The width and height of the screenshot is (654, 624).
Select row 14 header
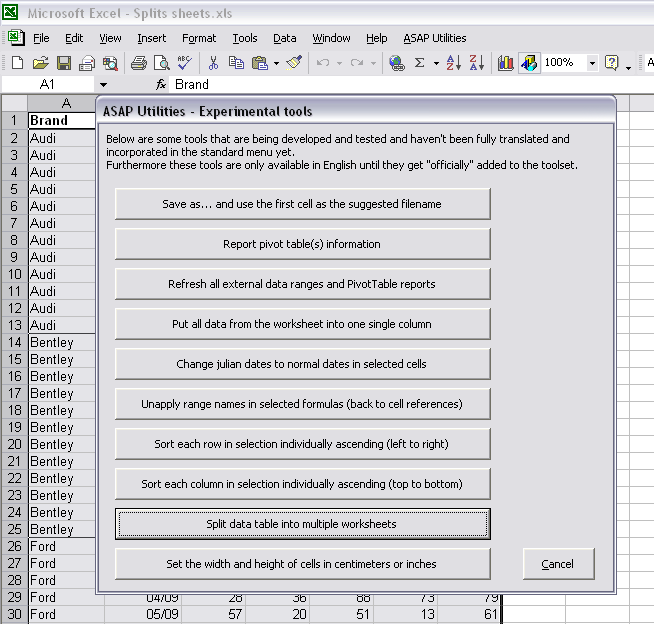click(15, 342)
